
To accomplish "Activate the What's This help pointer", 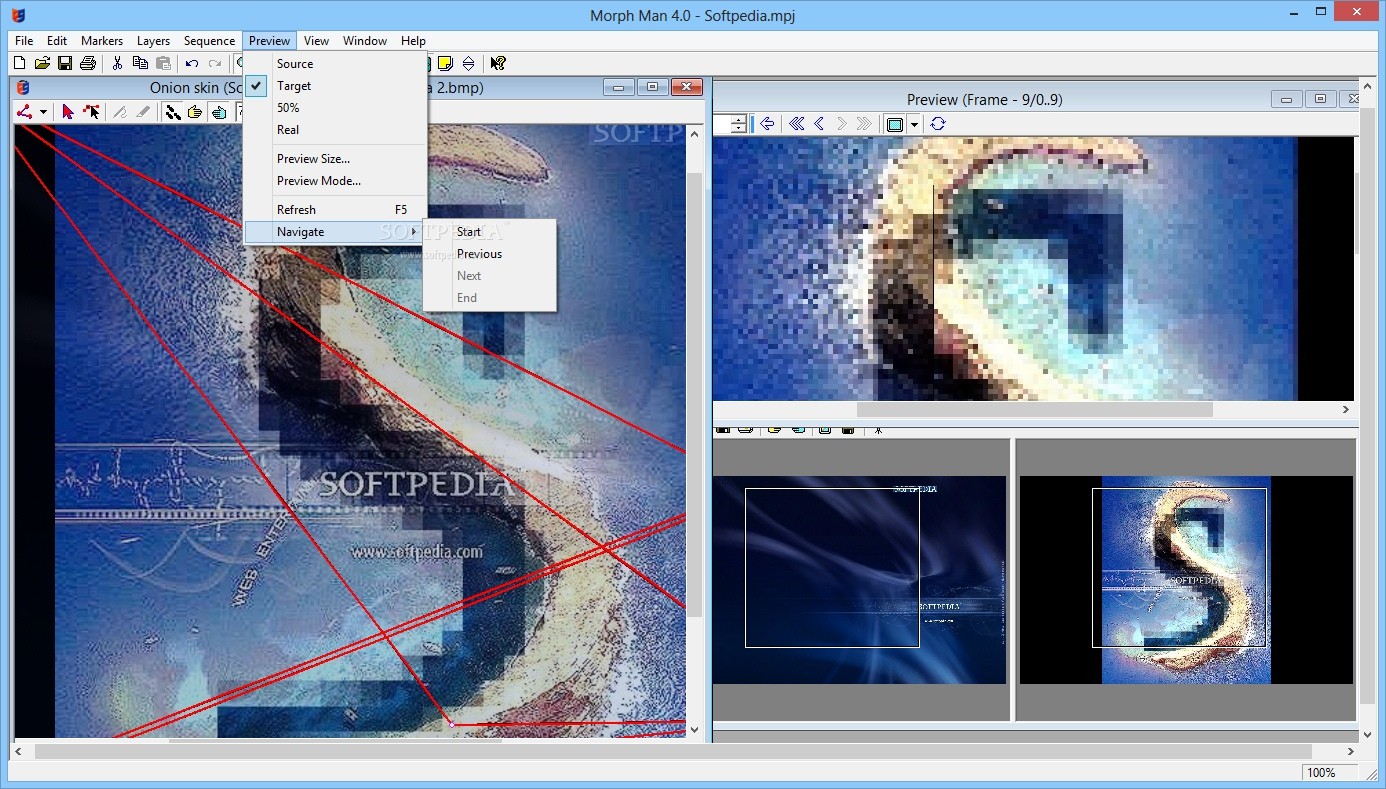I will tap(497, 64).
